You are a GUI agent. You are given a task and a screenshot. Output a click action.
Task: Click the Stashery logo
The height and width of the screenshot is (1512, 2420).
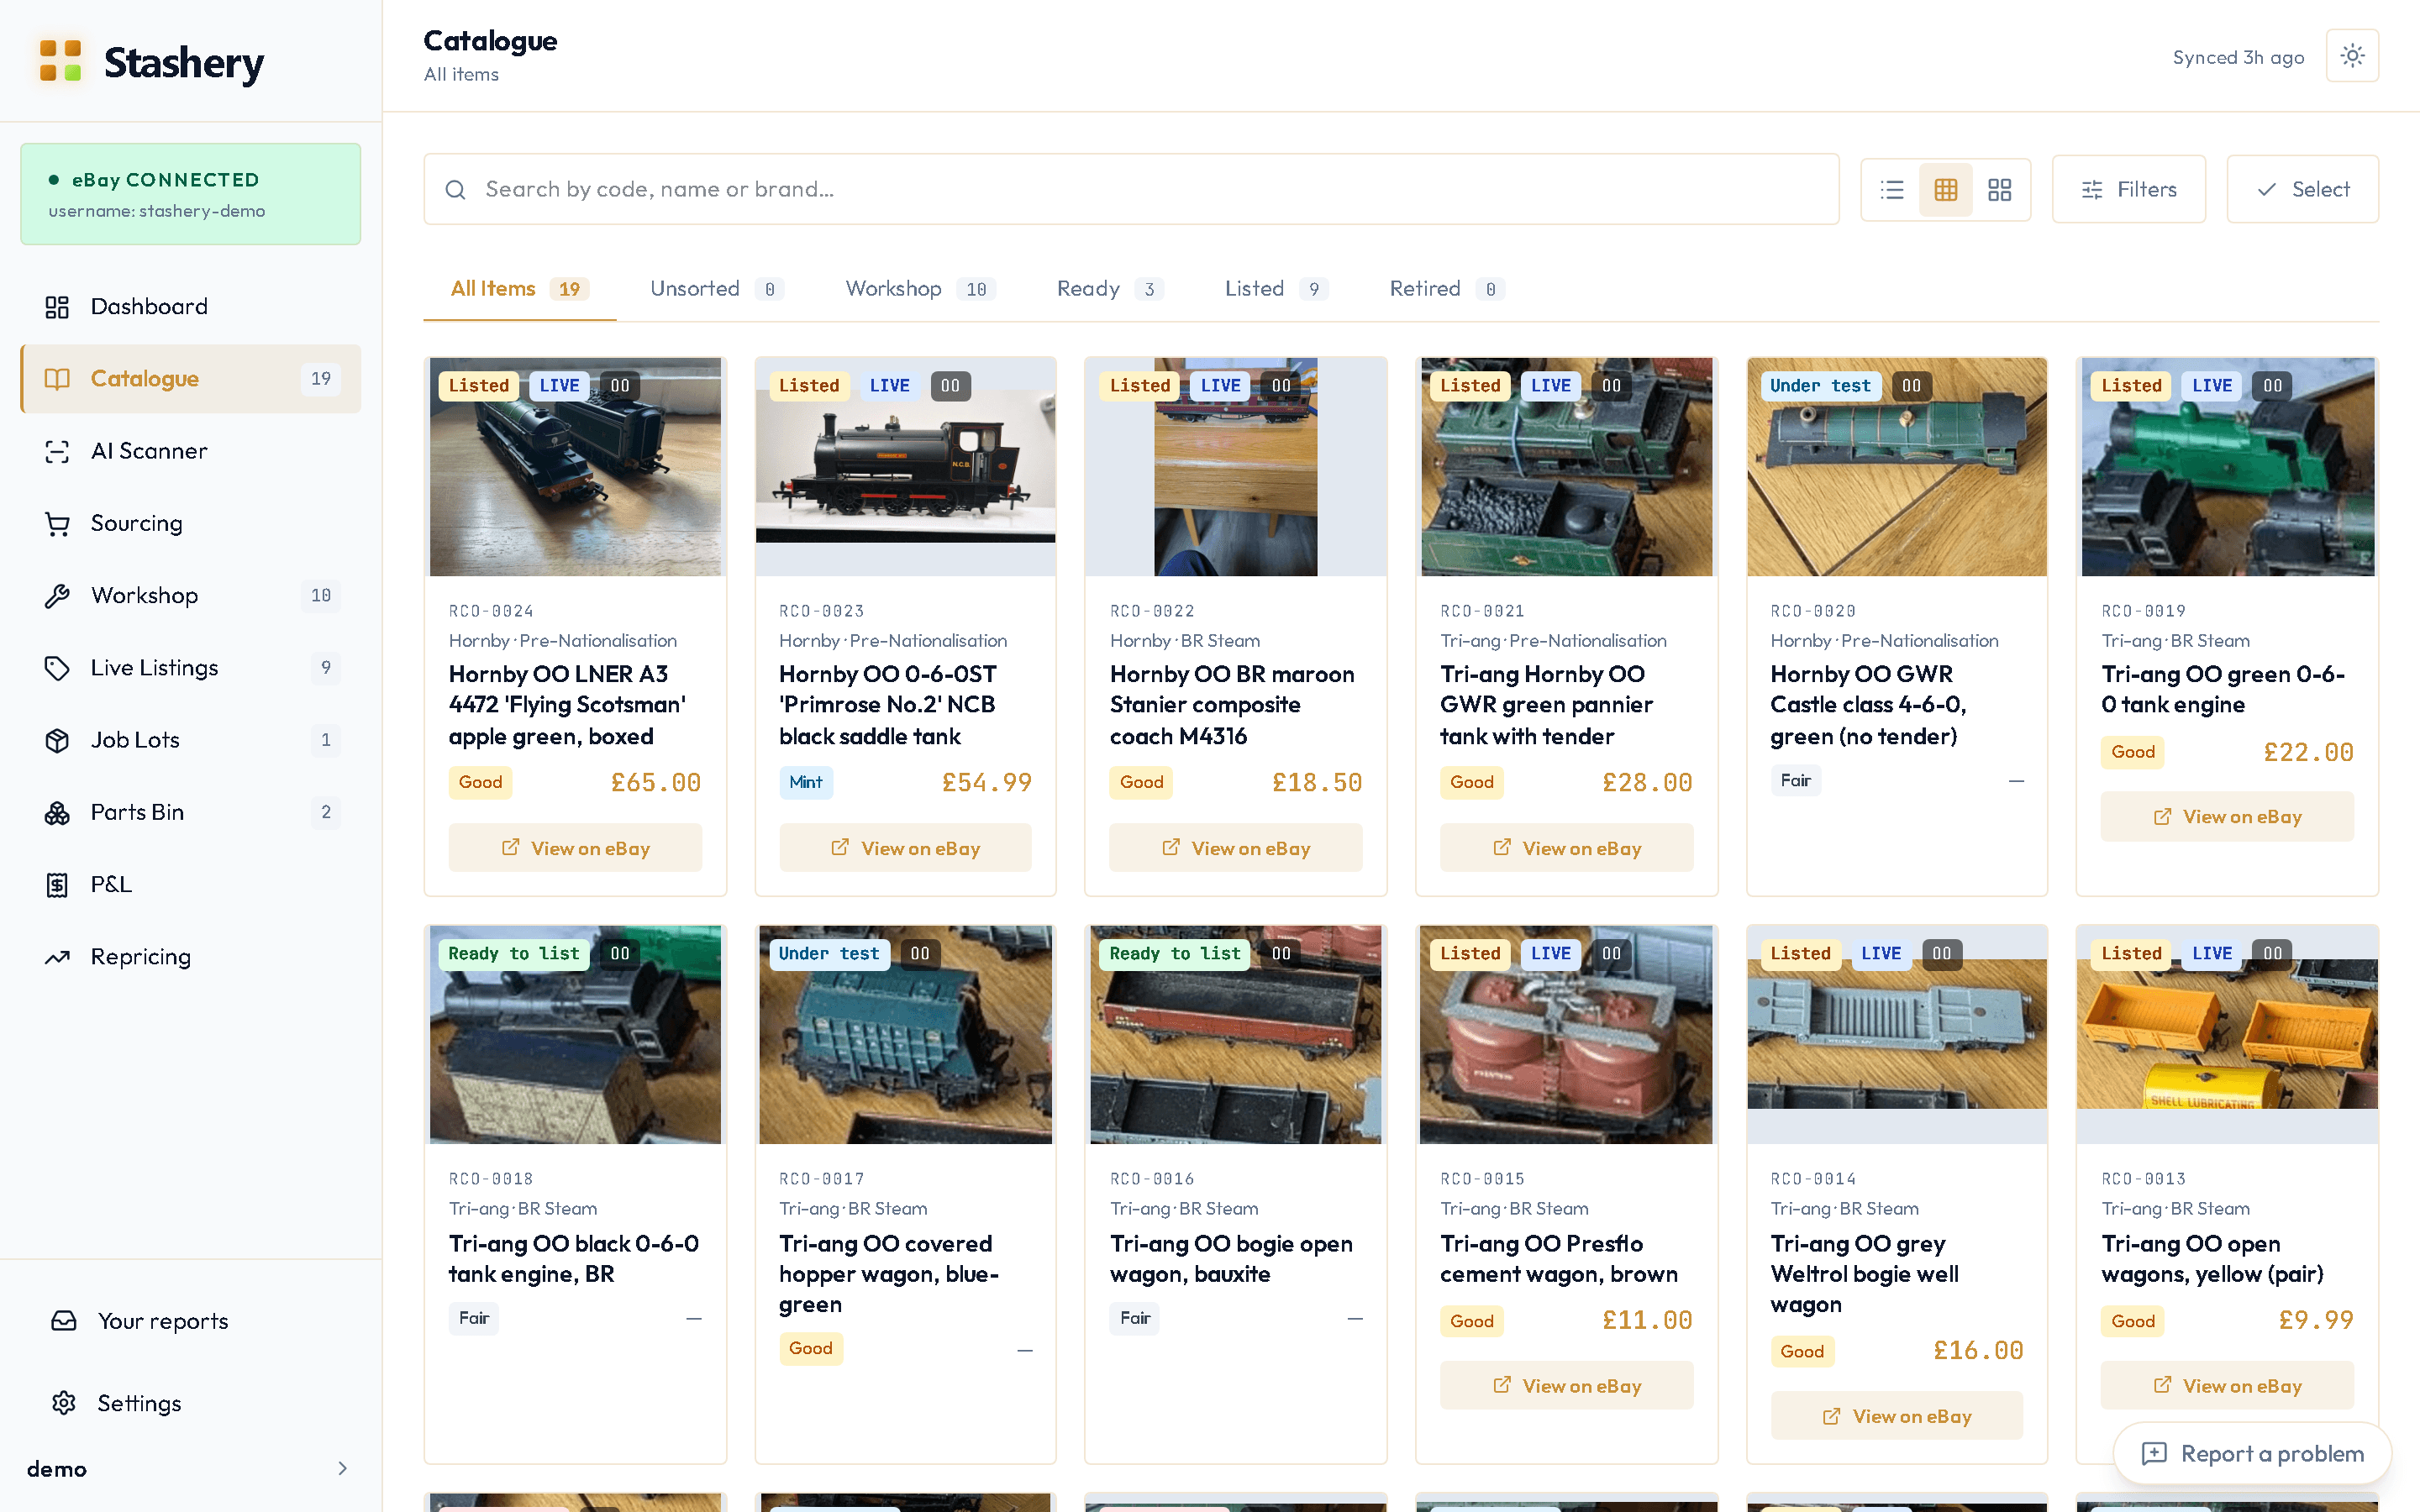point(150,62)
